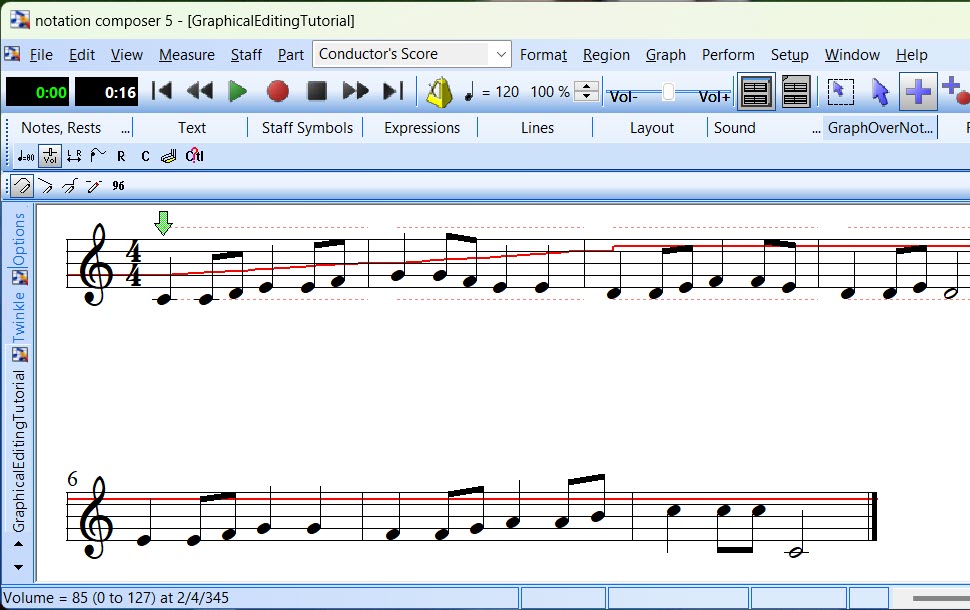Viewport: 970px width, 610px height.
Task: Expand the Notes, Rests palette overflow
Action: point(125,128)
